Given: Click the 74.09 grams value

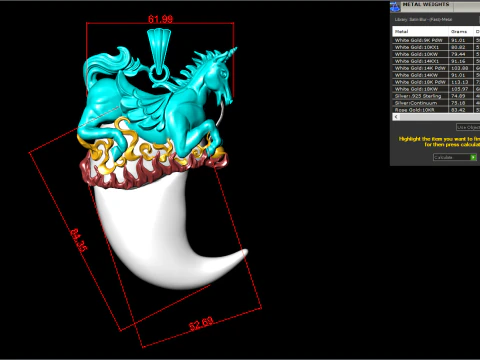Looking at the screenshot, I should (458, 96).
